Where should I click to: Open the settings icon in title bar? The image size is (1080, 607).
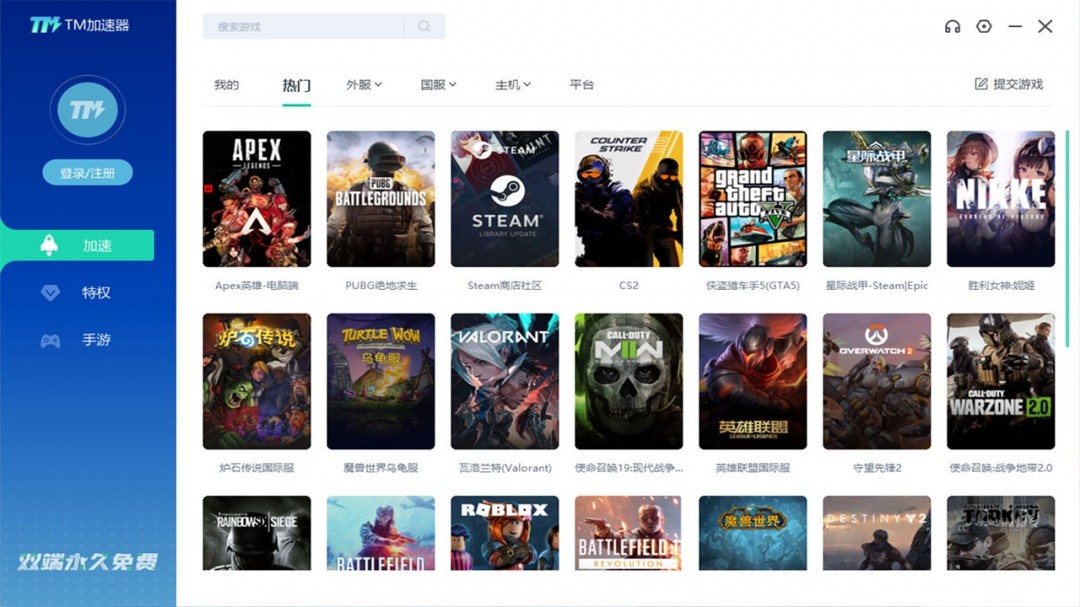pyautogui.click(x=984, y=26)
